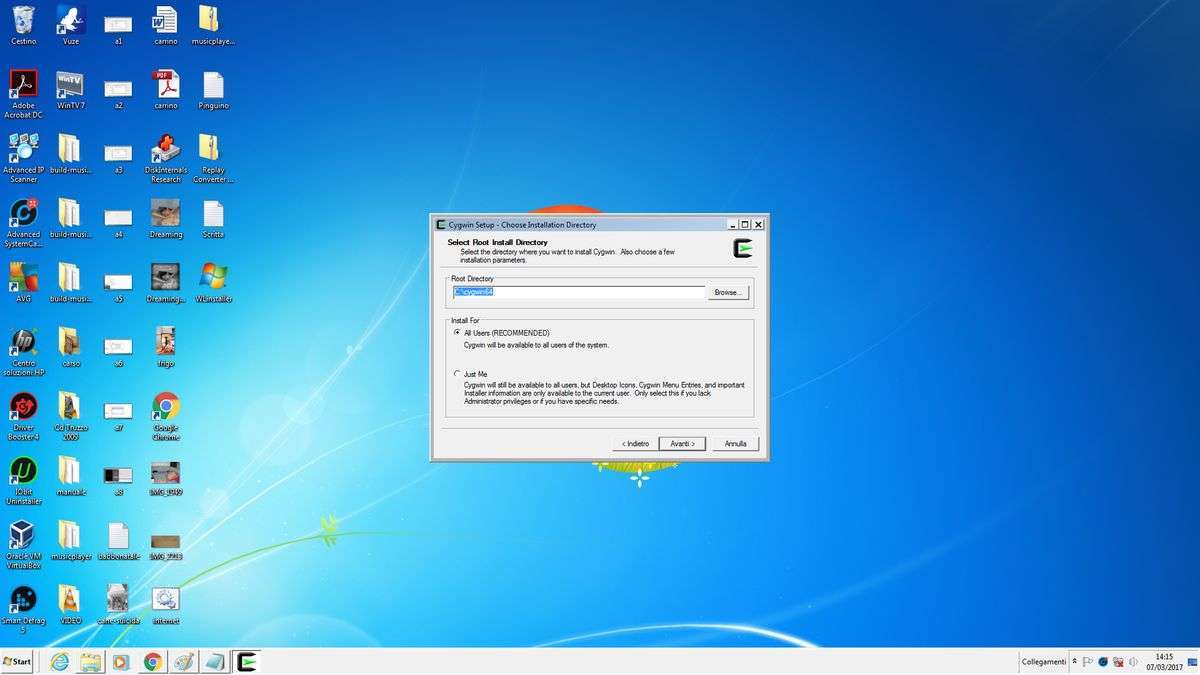Click the Cygwin icon in title bar
The image size is (1200, 675).
click(x=441, y=224)
